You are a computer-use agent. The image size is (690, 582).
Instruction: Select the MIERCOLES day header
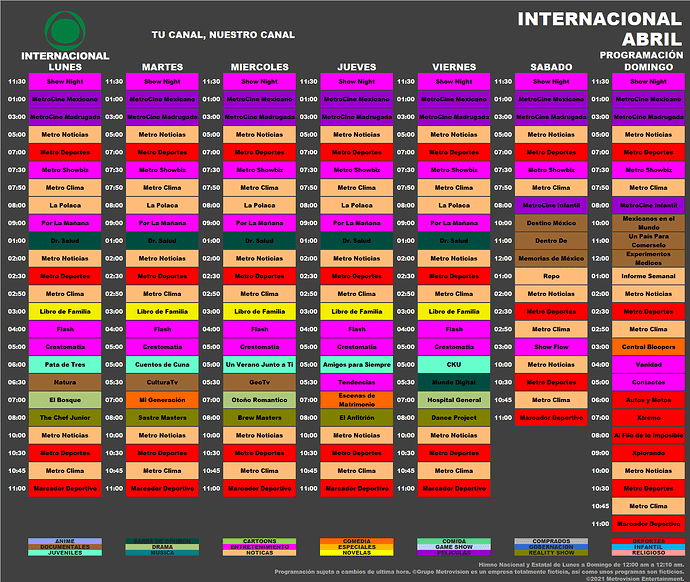click(260, 67)
